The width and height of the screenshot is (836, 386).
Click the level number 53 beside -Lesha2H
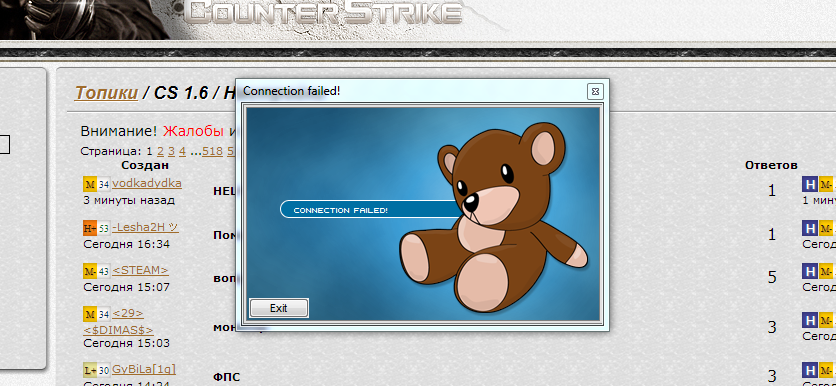coord(104,228)
